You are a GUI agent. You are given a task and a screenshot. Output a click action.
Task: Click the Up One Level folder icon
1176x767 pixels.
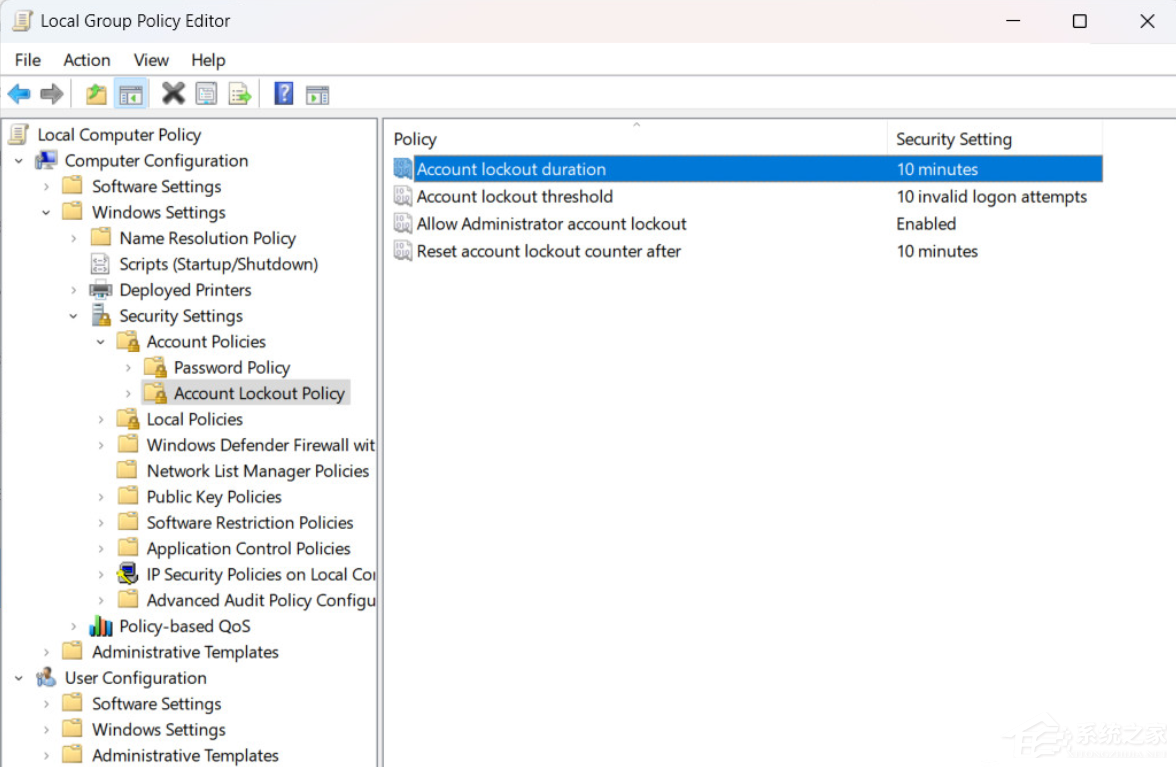[x=96, y=95]
